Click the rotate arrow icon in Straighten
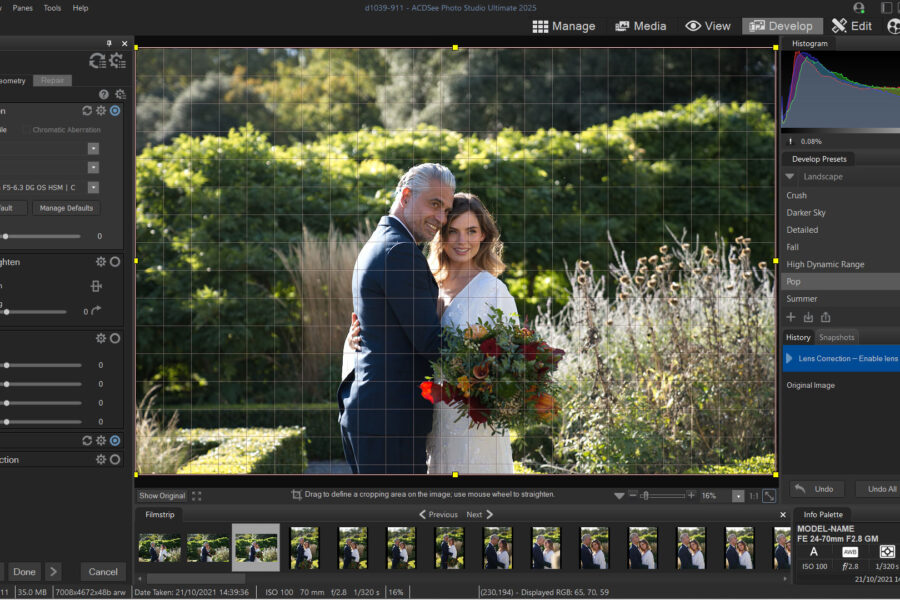The image size is (900, 600). [96, 311]
